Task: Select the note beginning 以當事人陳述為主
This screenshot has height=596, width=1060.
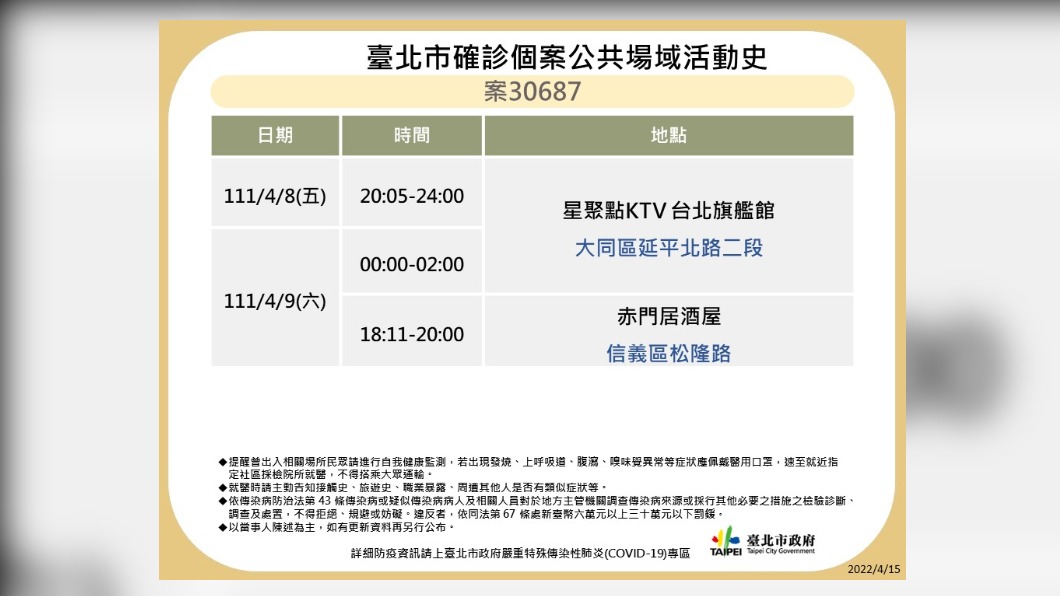Action: 336,527
